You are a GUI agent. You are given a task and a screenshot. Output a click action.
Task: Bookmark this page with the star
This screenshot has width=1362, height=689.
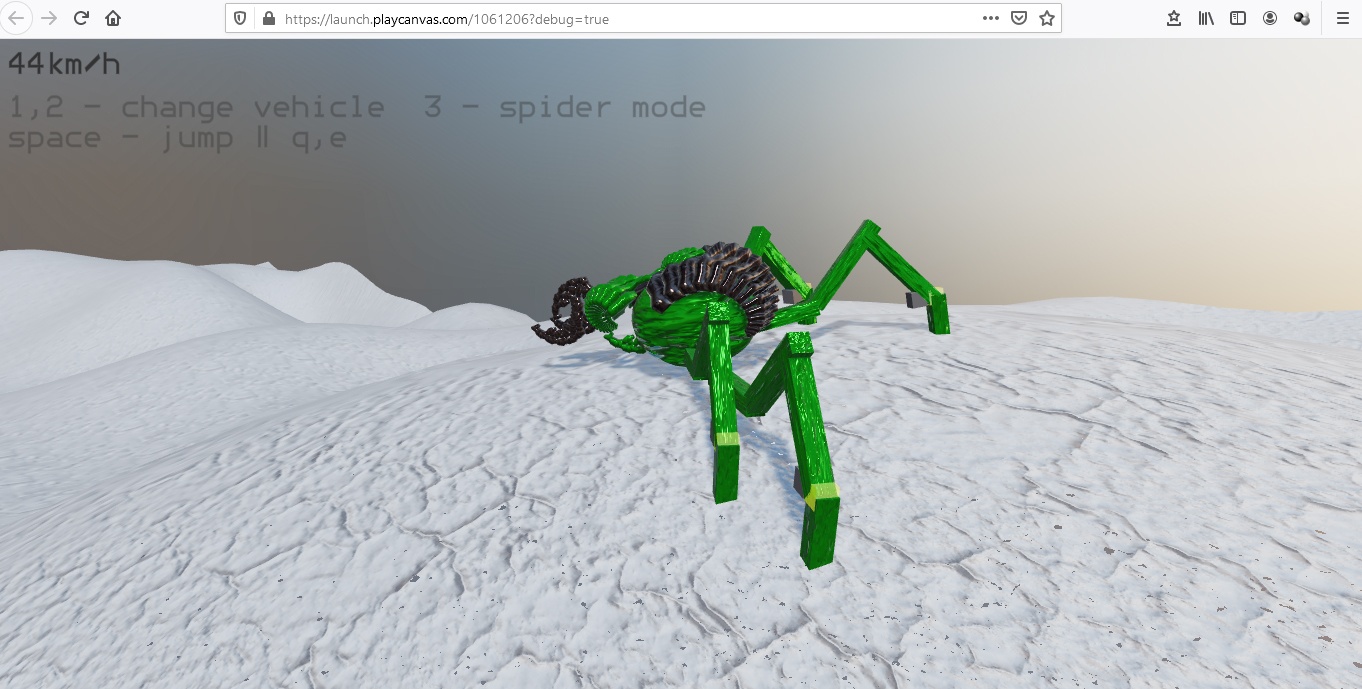pyautogui.click(x=1046, y=18)
